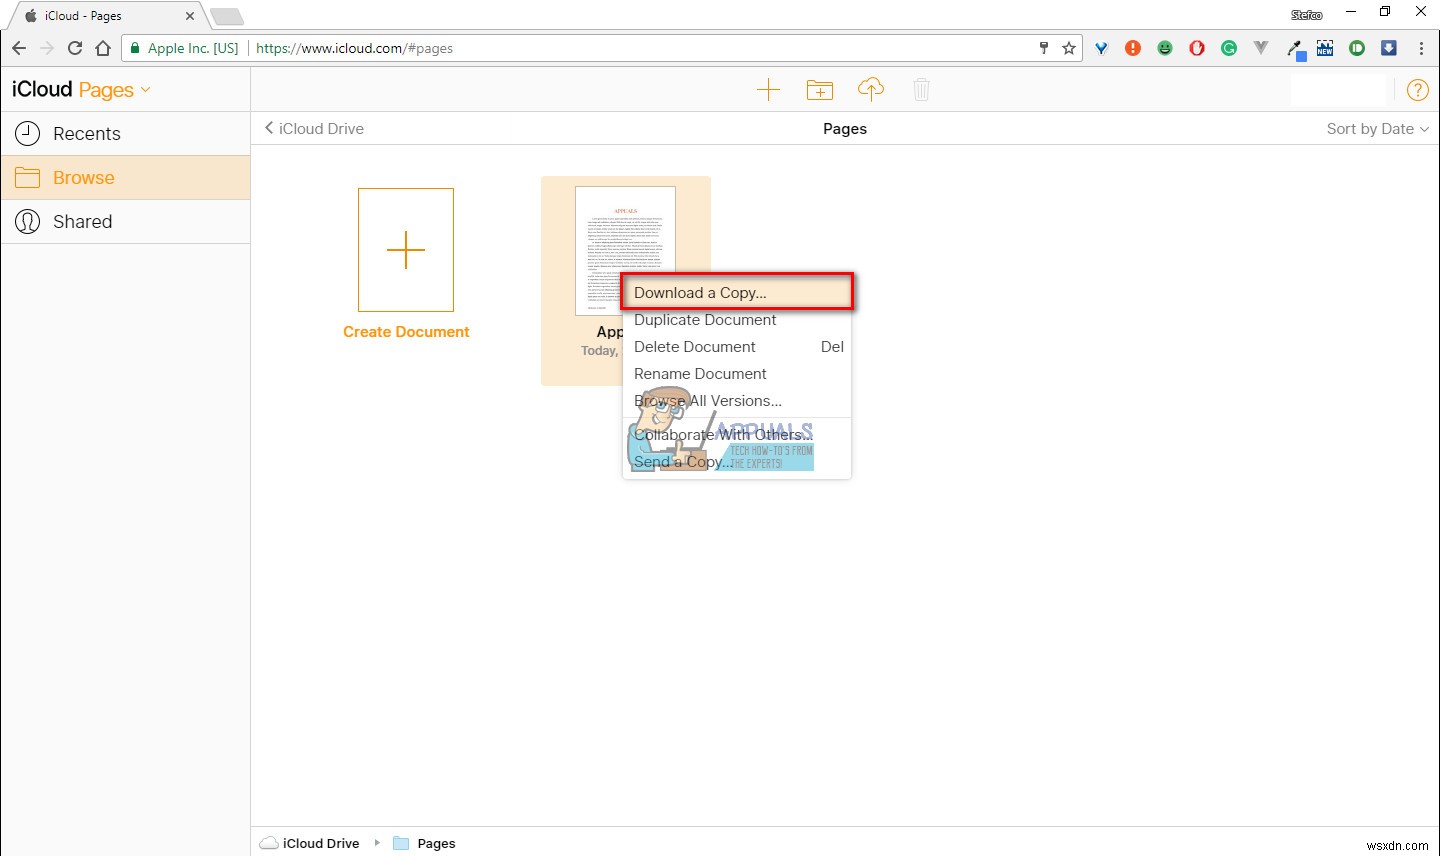Open the green smiley face extension

[1165, 48]
